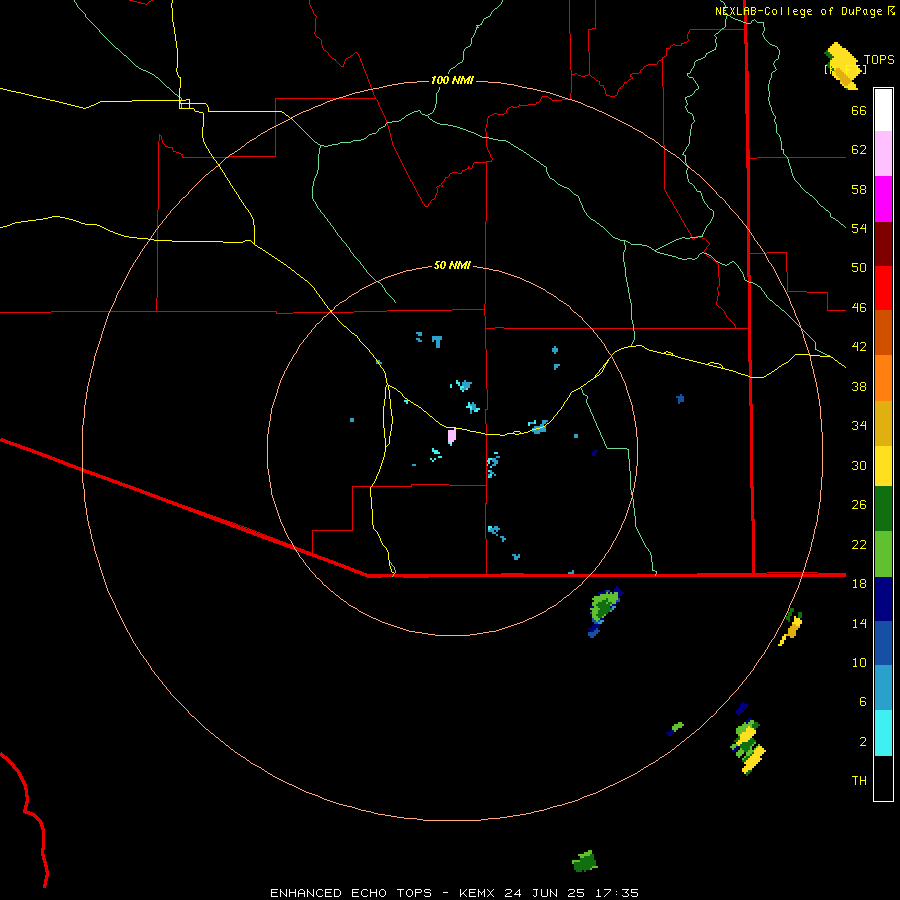
Task: Click the legend value '14'
Action: coord(859,623)
